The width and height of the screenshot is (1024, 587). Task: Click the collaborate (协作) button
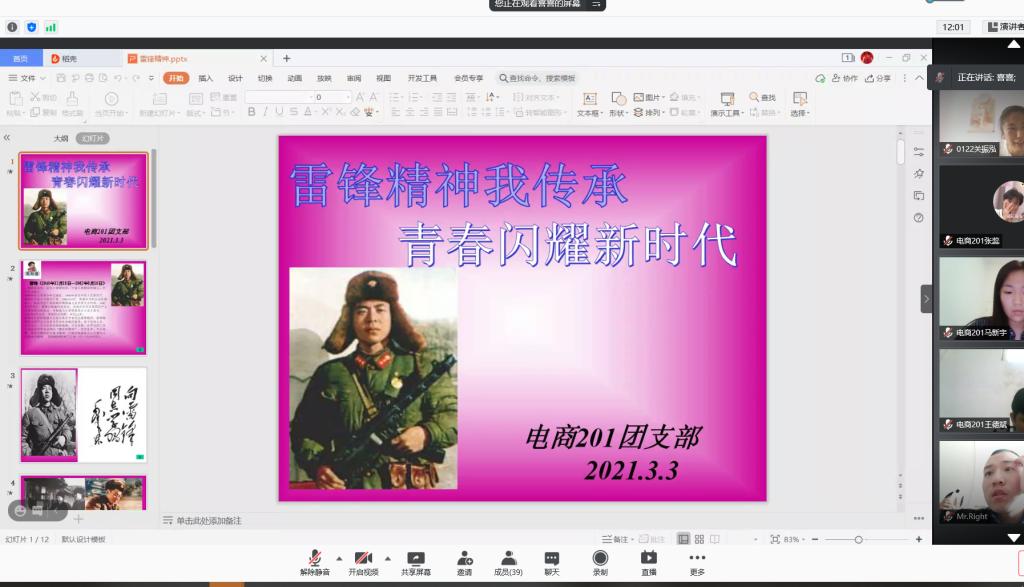point(844,78)
